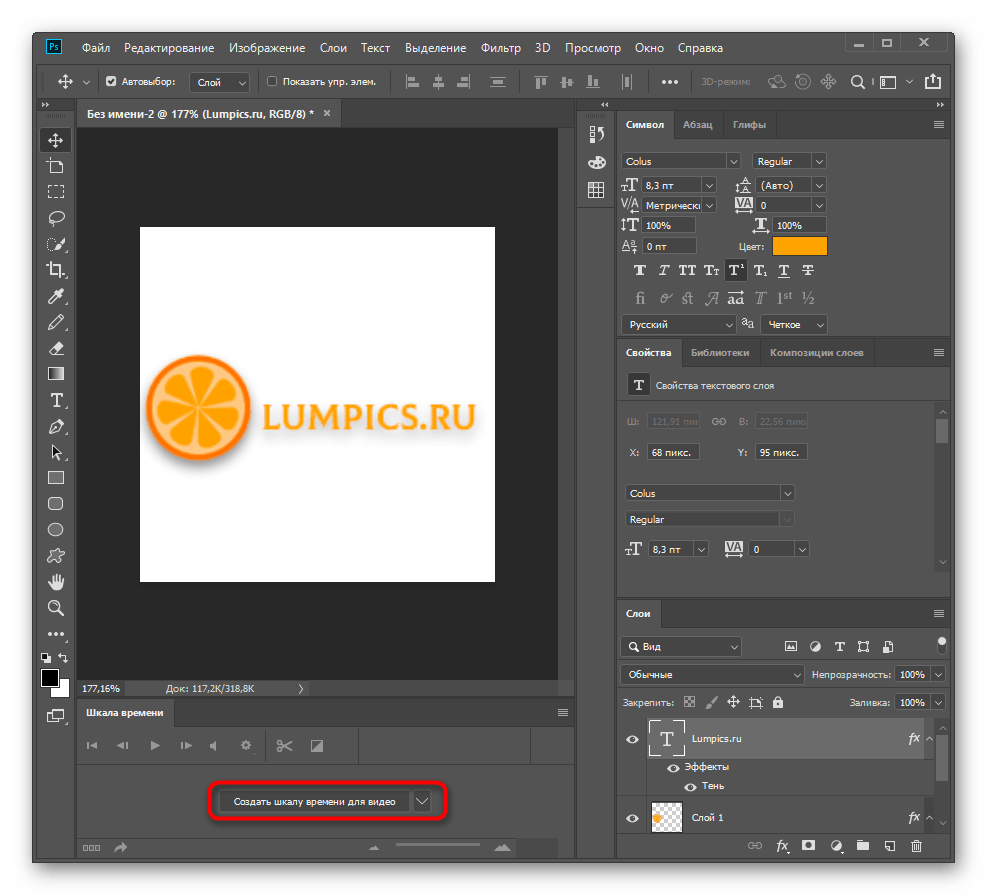Select the Eyedropper tool
This screenshot has height=895, width=987.
(56, 296)
